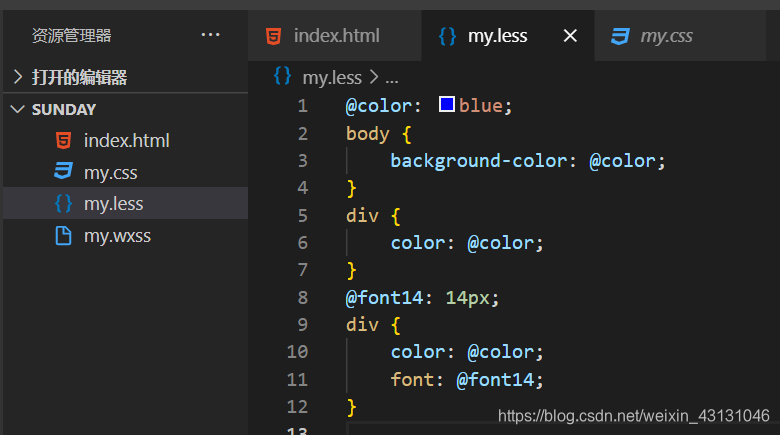
Task: Click 'div' selector on line 9
Action: [362, 325]
